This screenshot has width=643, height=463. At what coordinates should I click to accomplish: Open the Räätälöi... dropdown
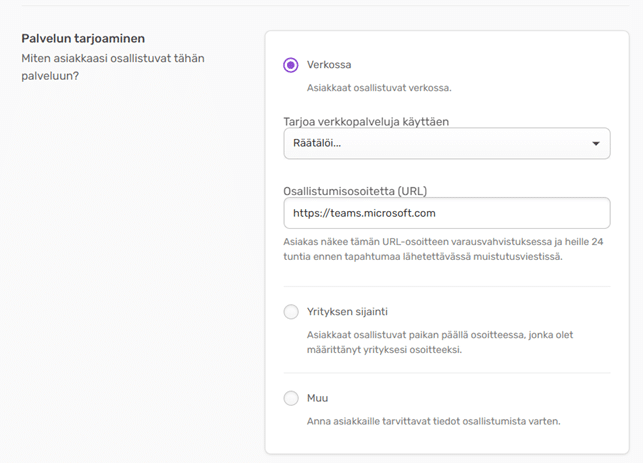pos(446,144)
